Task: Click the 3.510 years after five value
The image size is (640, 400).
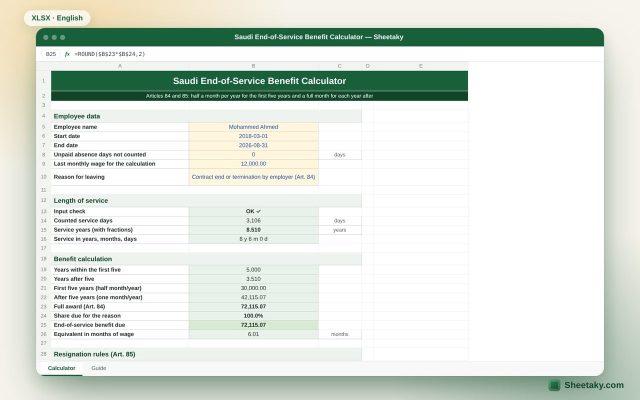Action: point(253,279)
